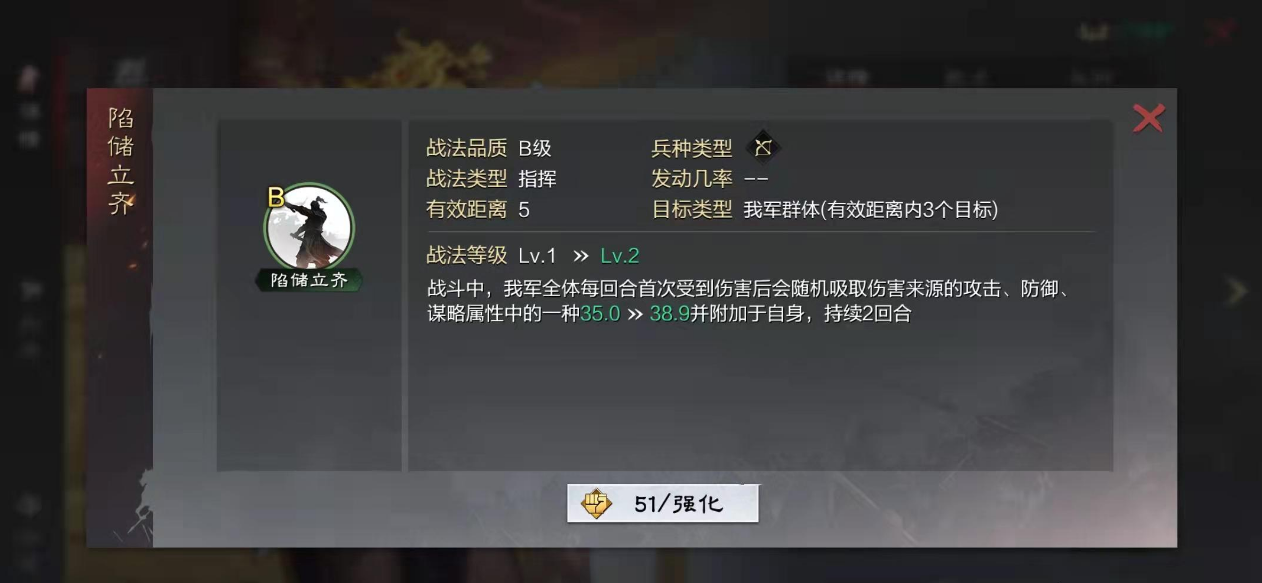Viewport: 1262px width, 583px height.
Task: Tap the green 38.9 upgraded value
Action: coord(669,314)
